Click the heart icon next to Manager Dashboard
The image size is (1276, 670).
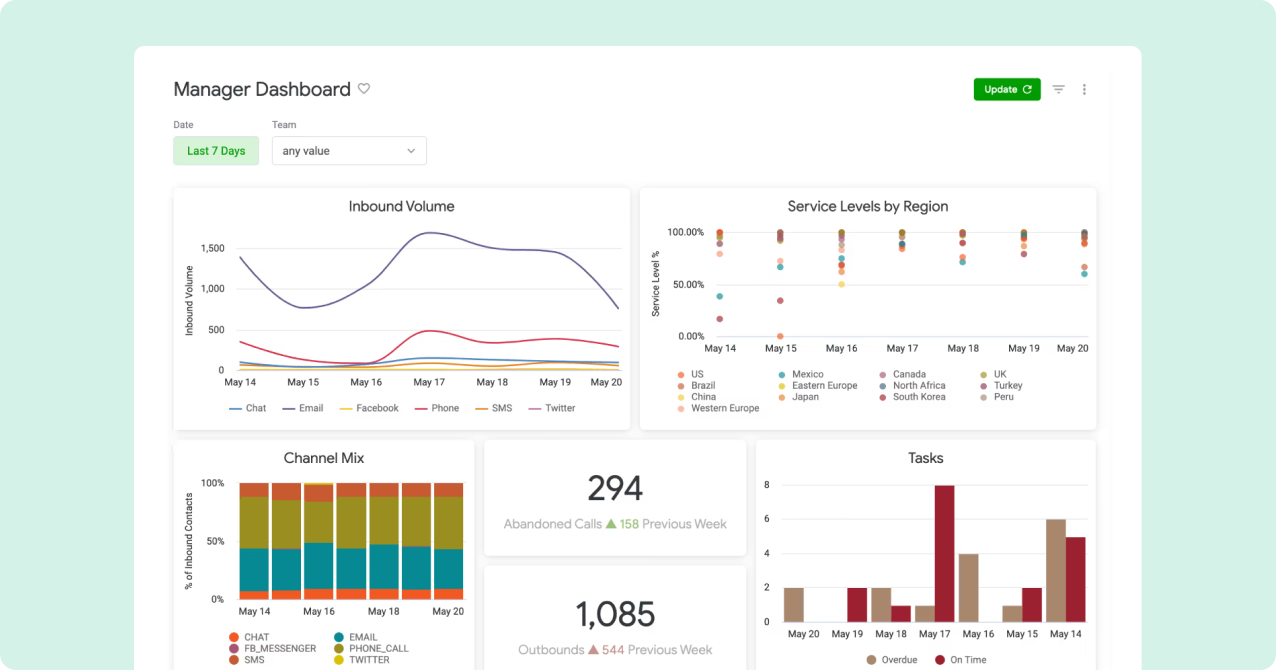click(x=363, y=89)
